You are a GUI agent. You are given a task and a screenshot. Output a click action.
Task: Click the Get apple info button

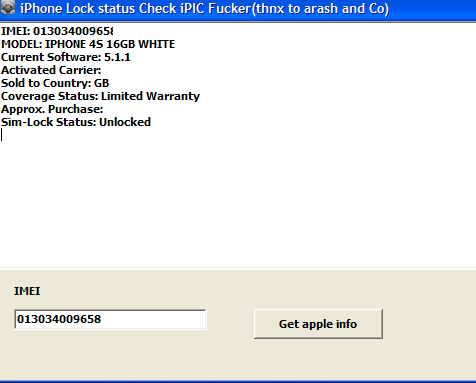[318, 324]
